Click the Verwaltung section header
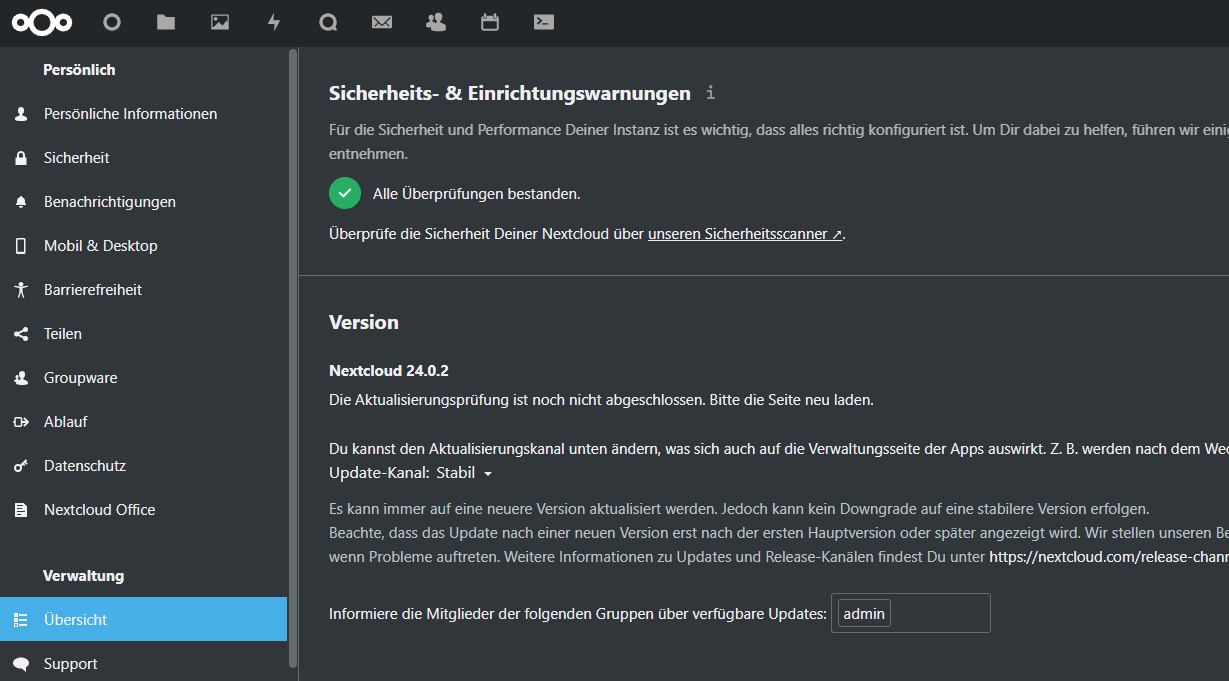This screenshot has height=681, width=1229. coord(83,576)
